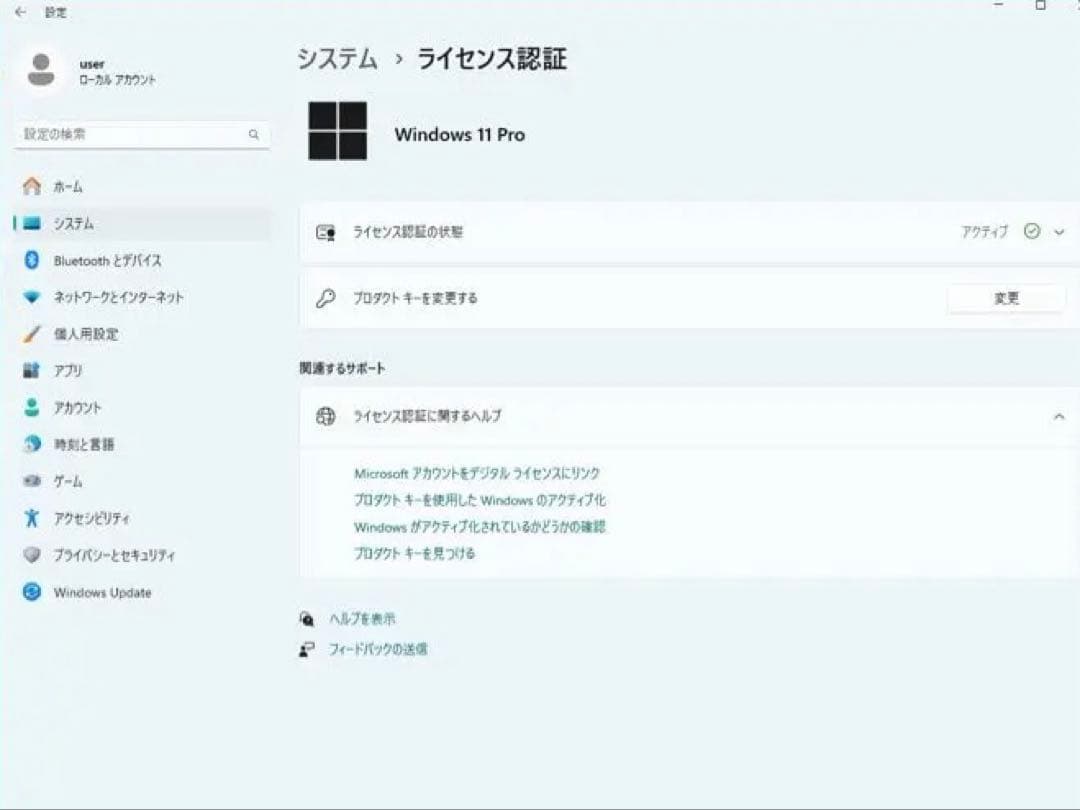Click the フィードバックの送信 link
This screenshot has width=1080, height=810.
(377, 648)
